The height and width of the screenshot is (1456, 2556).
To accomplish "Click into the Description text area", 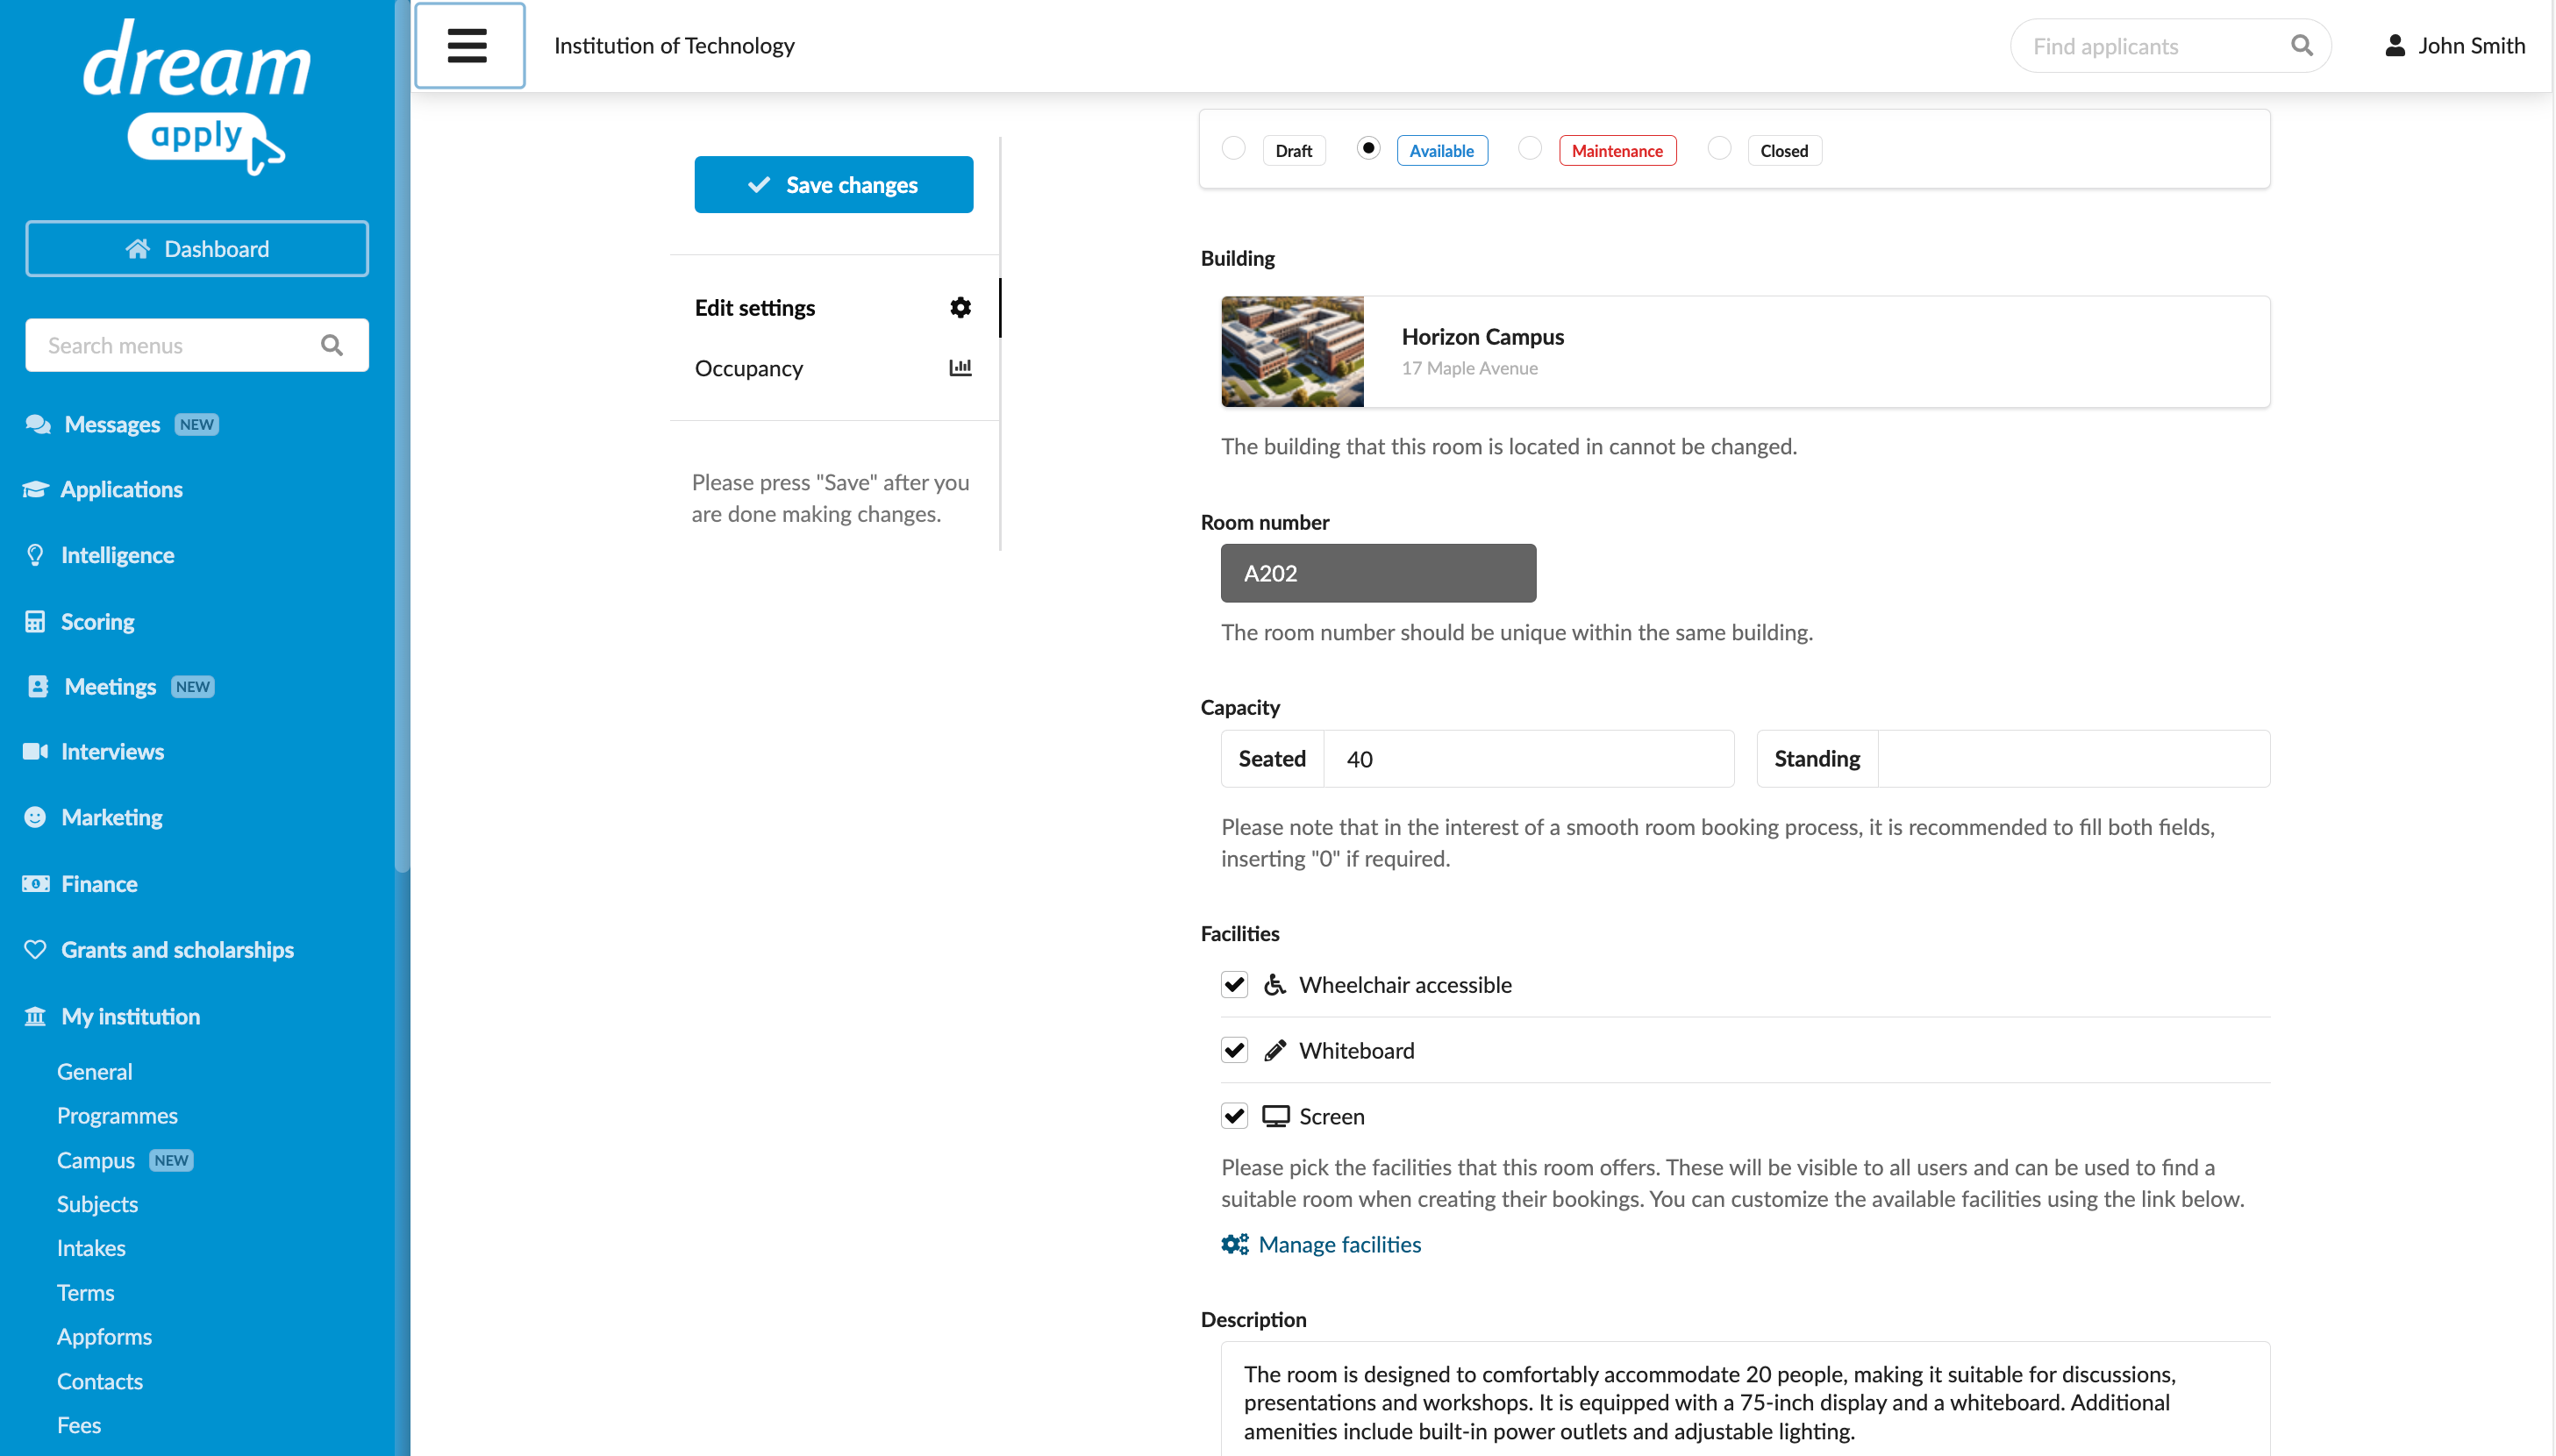I will click(x=1745, y=1400).
